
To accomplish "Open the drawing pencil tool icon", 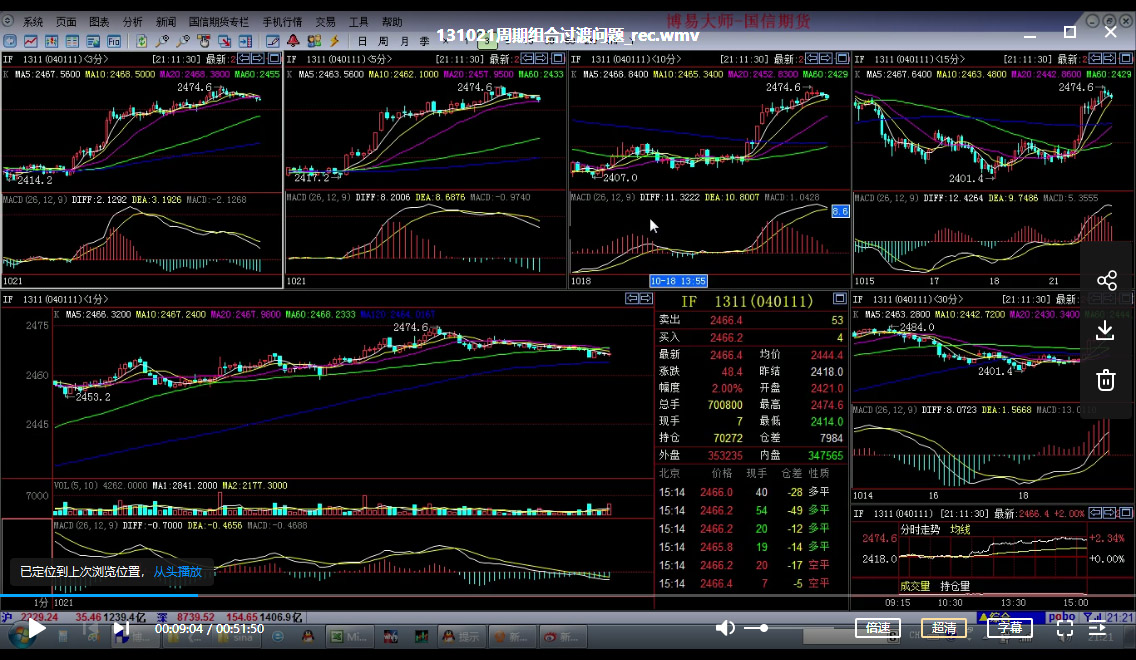I will pos(272,41).
